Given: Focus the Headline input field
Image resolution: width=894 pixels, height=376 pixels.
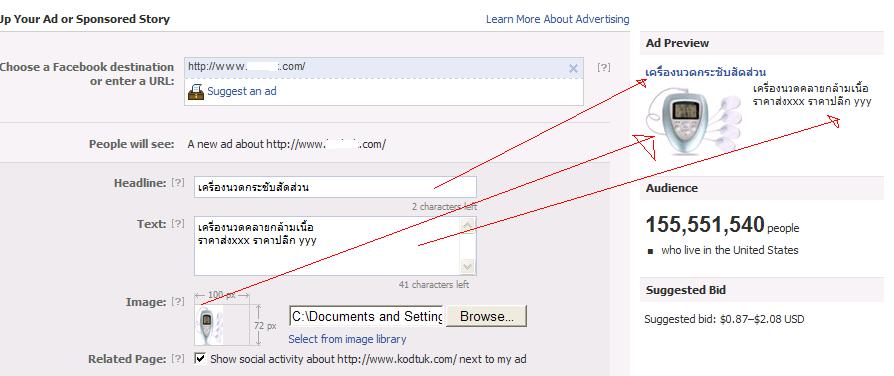Looking at the screenshot, I should tap(335, 187).
